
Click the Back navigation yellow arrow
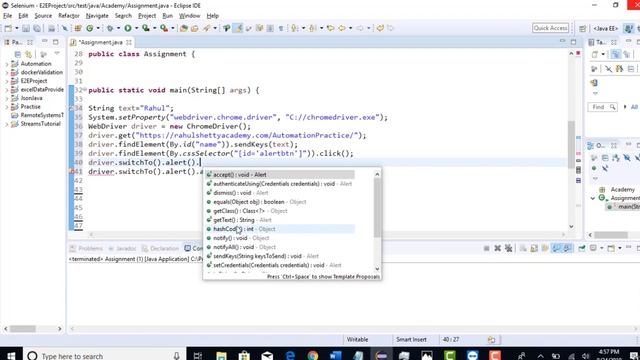point(342,28)
